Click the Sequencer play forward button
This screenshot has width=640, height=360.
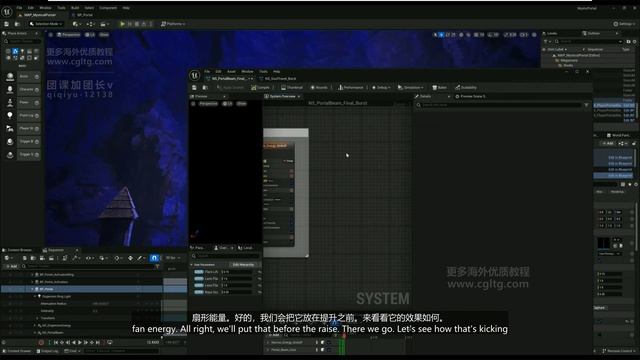coord(80,342)
